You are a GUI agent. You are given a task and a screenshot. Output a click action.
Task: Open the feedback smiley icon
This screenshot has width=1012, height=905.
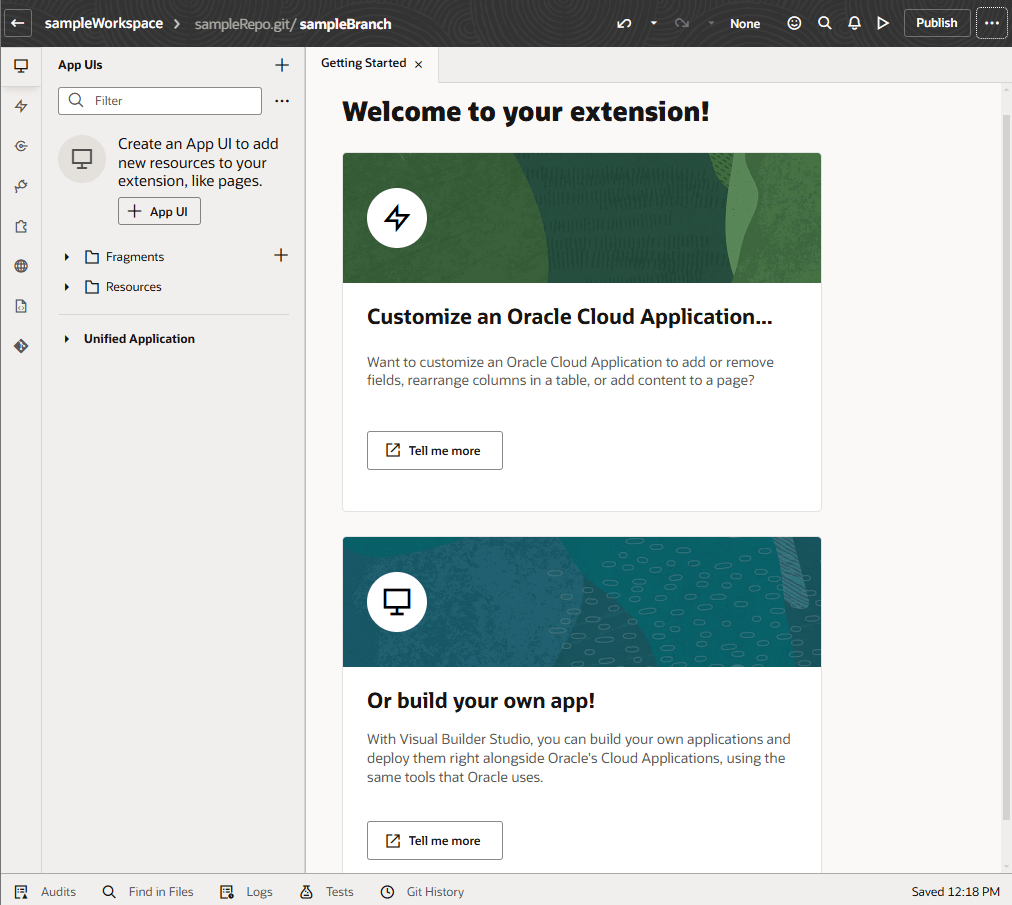794,23
